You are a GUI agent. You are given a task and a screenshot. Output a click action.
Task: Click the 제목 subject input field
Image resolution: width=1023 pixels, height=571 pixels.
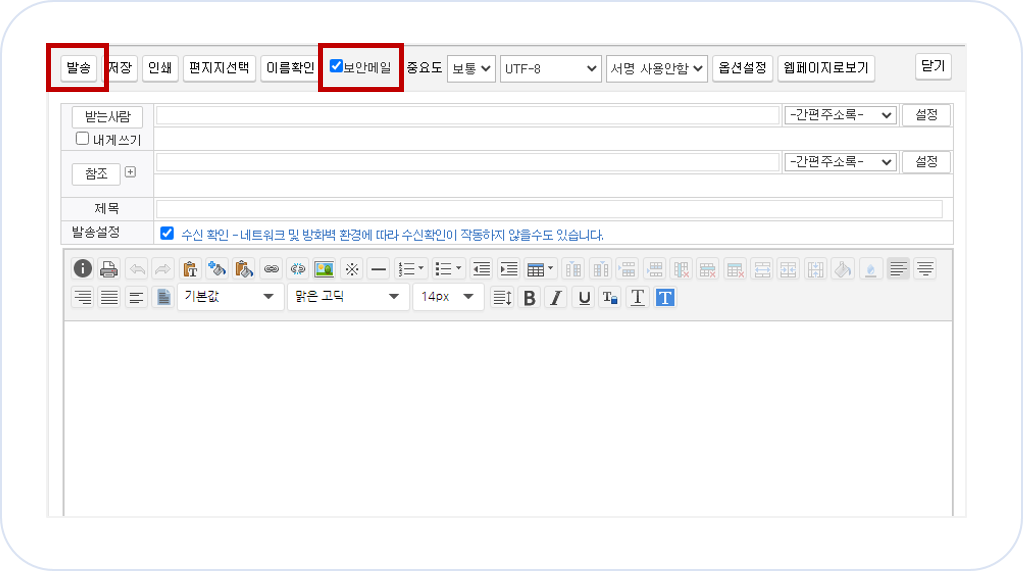click(x=549, y=209)
